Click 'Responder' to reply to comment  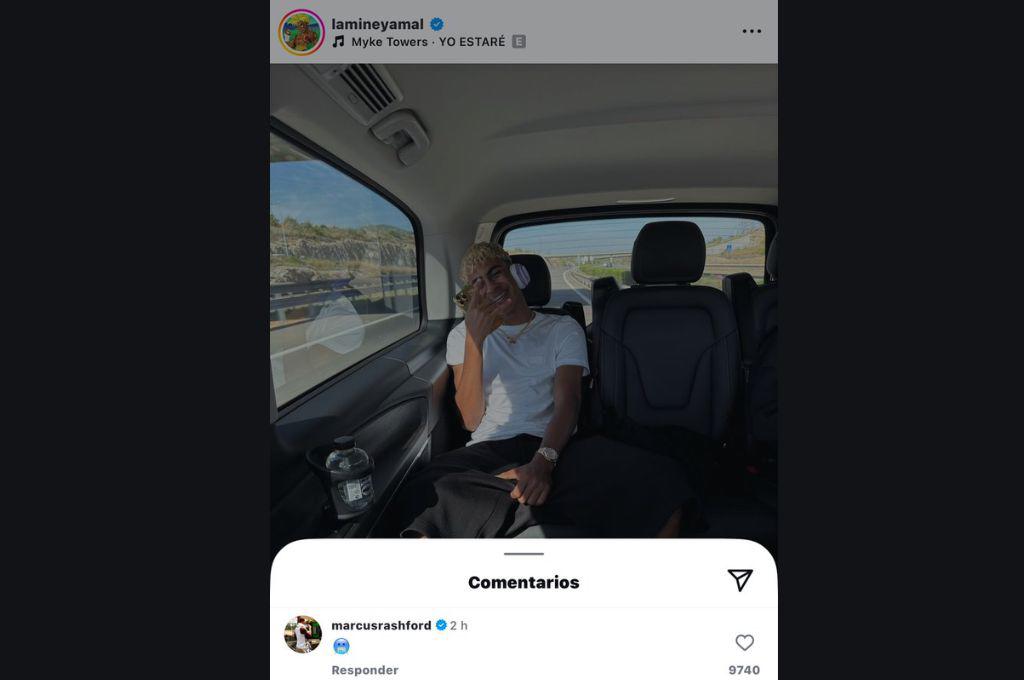365,670
